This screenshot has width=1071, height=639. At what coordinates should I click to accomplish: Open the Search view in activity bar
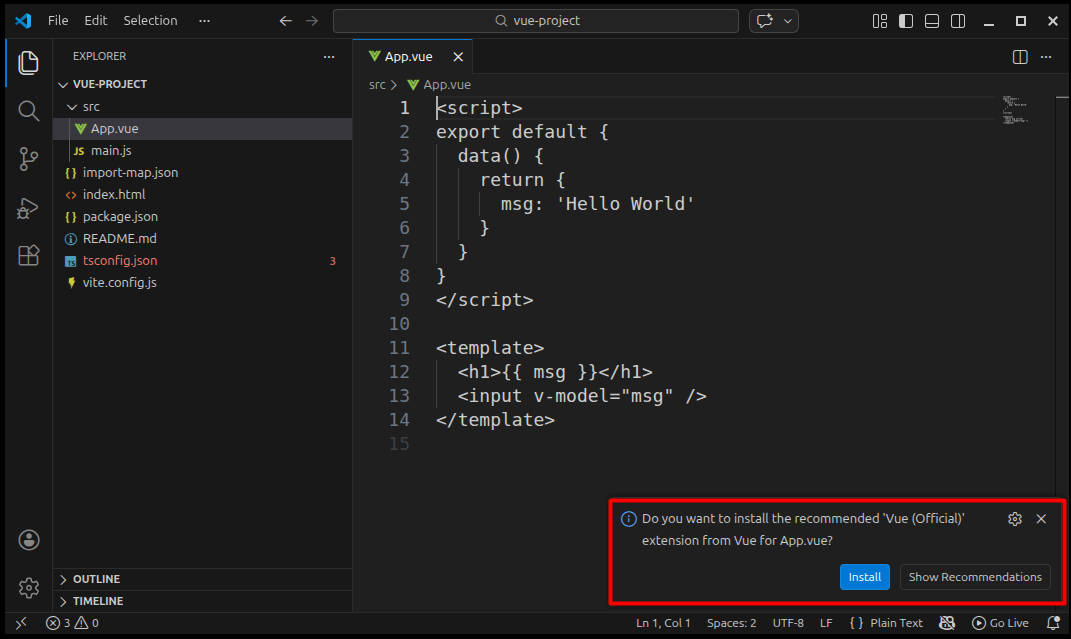[x=28, y=111]
